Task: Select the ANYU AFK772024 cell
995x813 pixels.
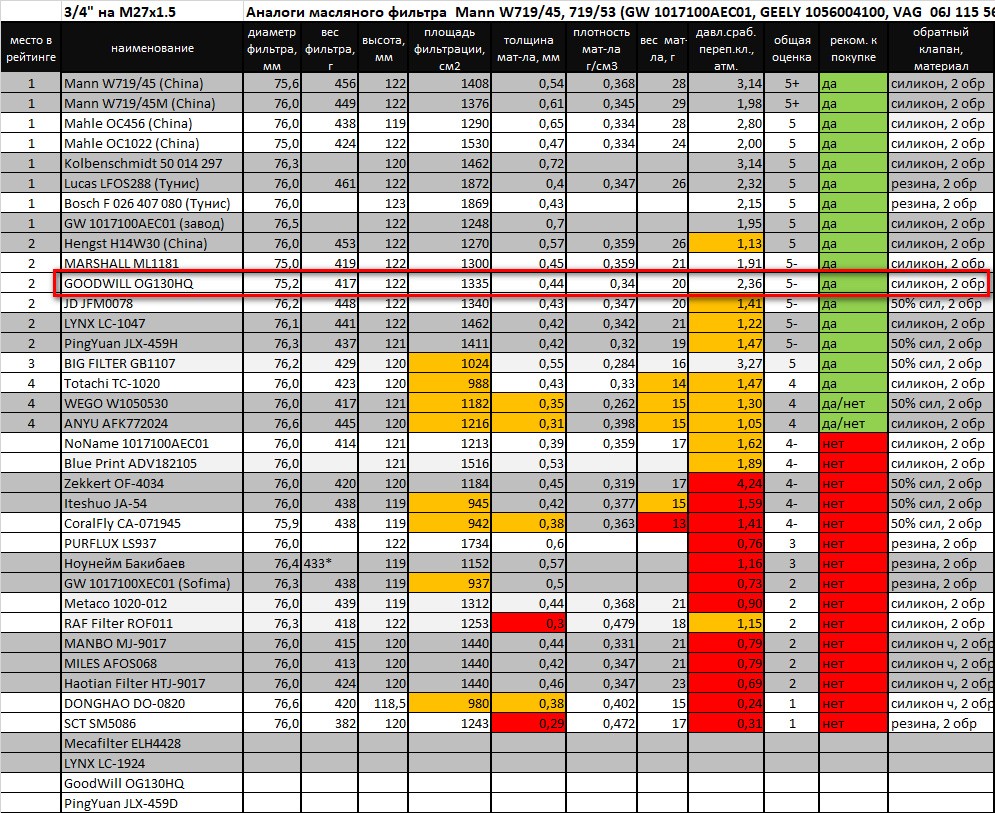Action: [152, 423]
